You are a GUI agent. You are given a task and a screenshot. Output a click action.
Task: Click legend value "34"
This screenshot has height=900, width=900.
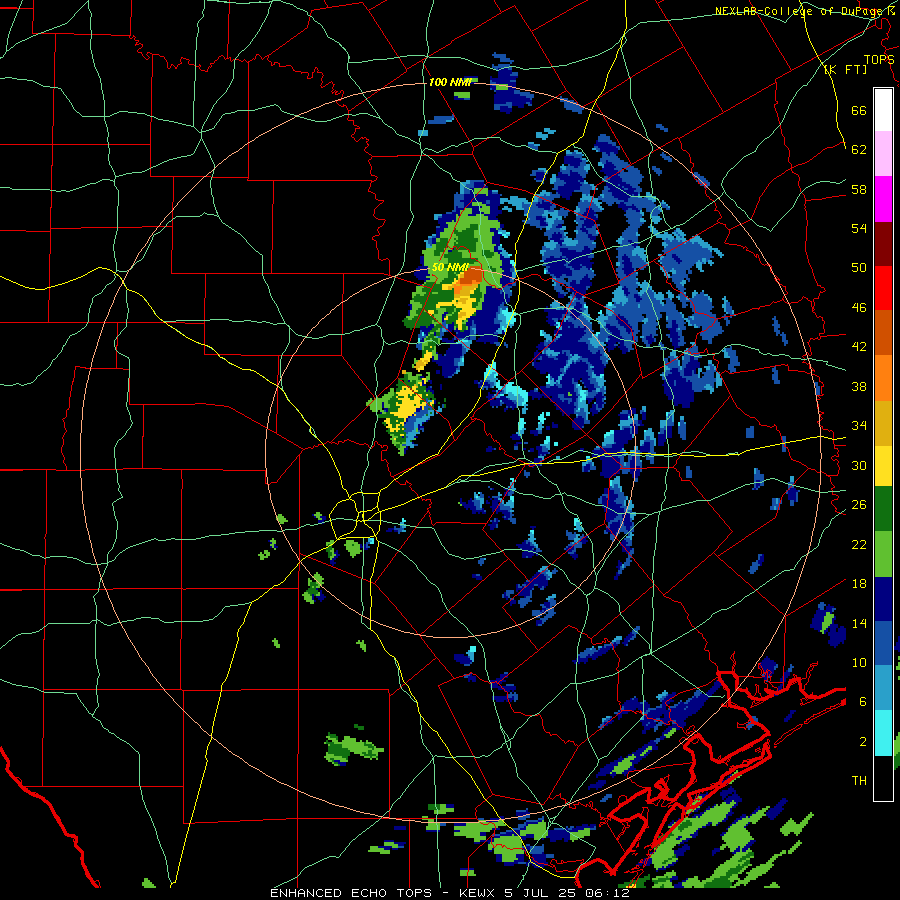[859, 425]
